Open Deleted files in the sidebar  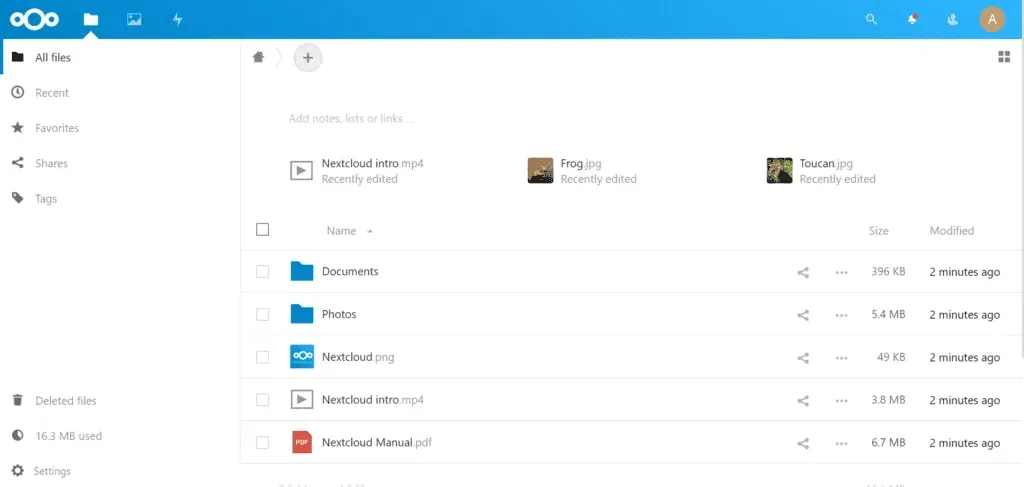[x=65, y=401]
